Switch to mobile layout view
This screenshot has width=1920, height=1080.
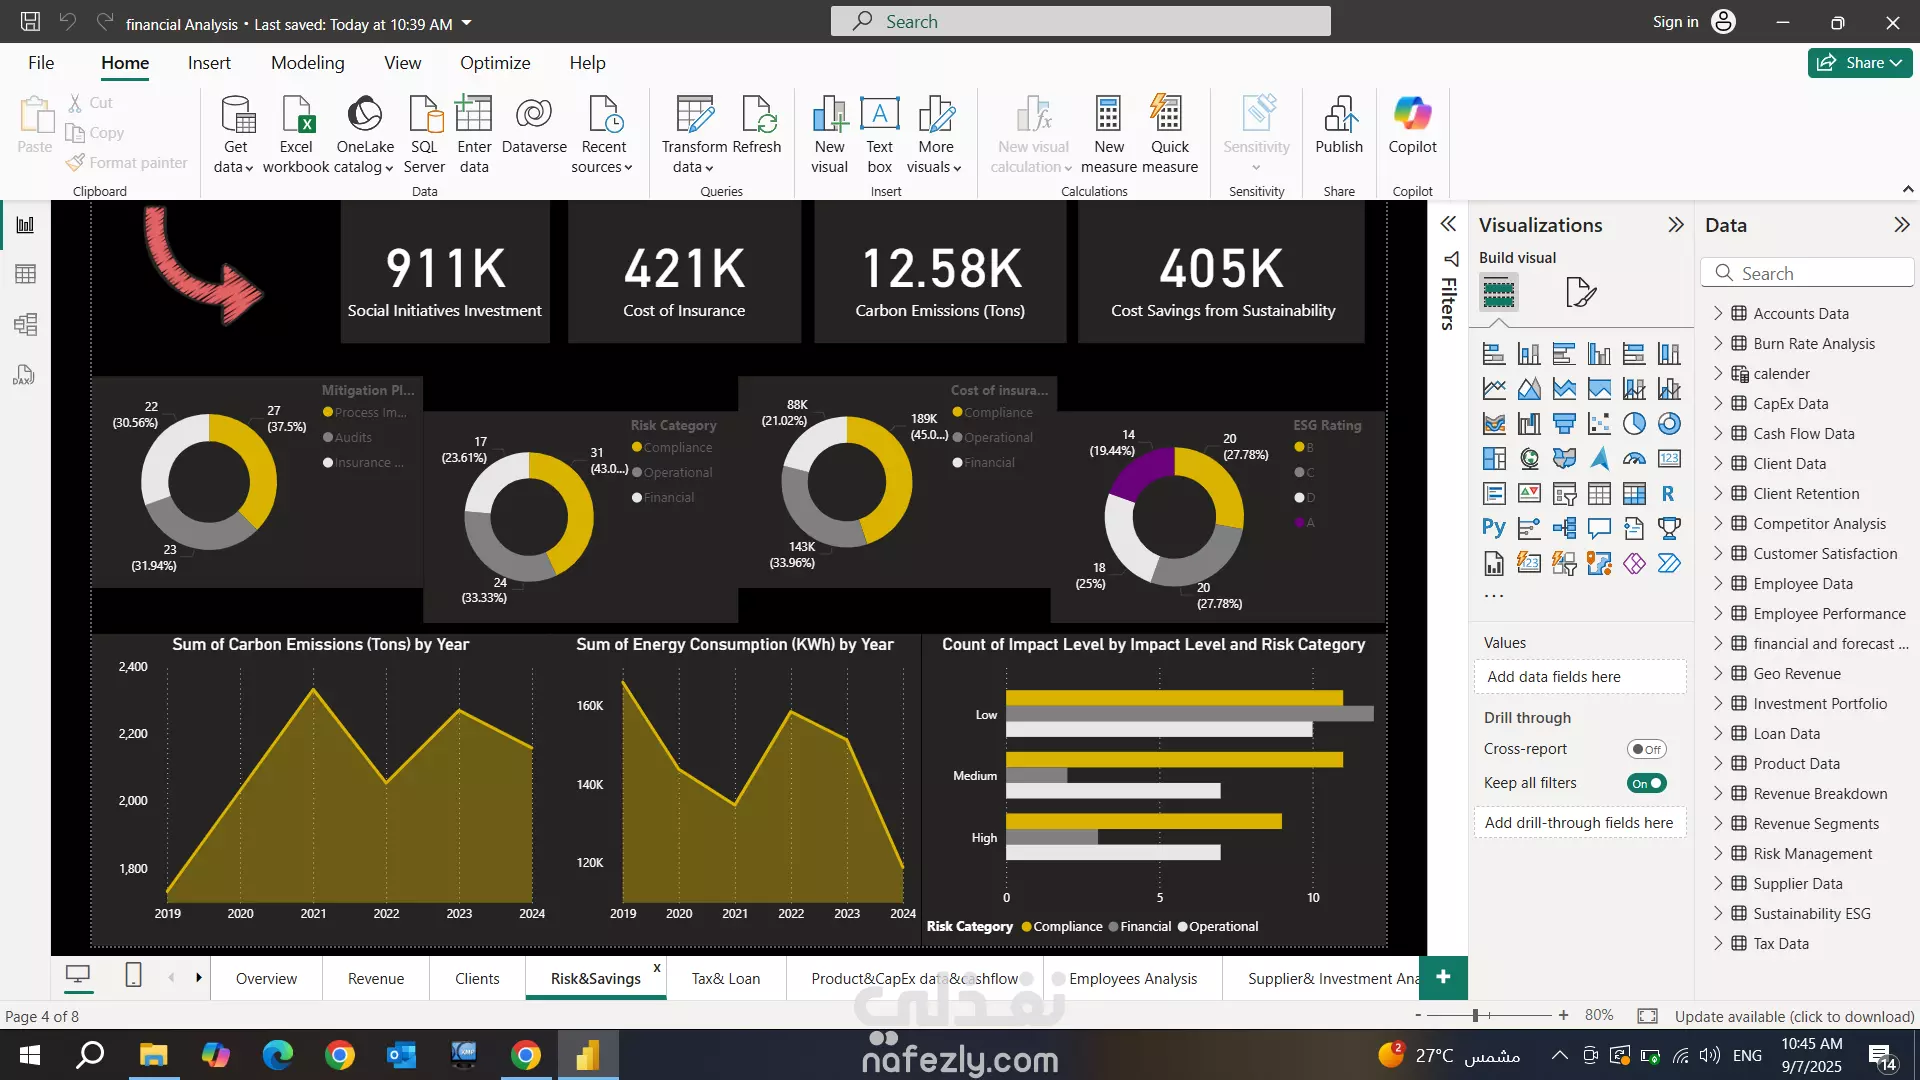pyautogui.click(x=133, y=975)
